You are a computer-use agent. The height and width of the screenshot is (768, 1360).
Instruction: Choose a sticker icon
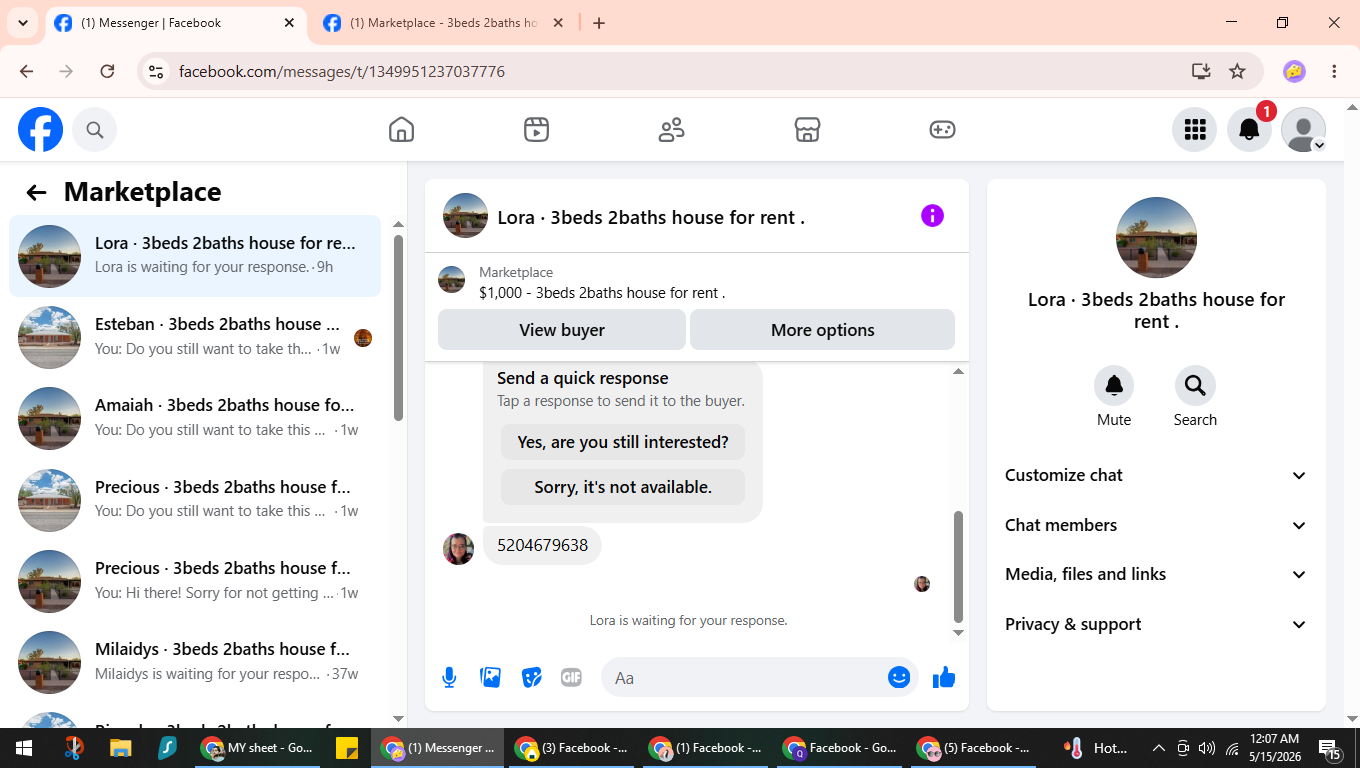coord(531,678)
